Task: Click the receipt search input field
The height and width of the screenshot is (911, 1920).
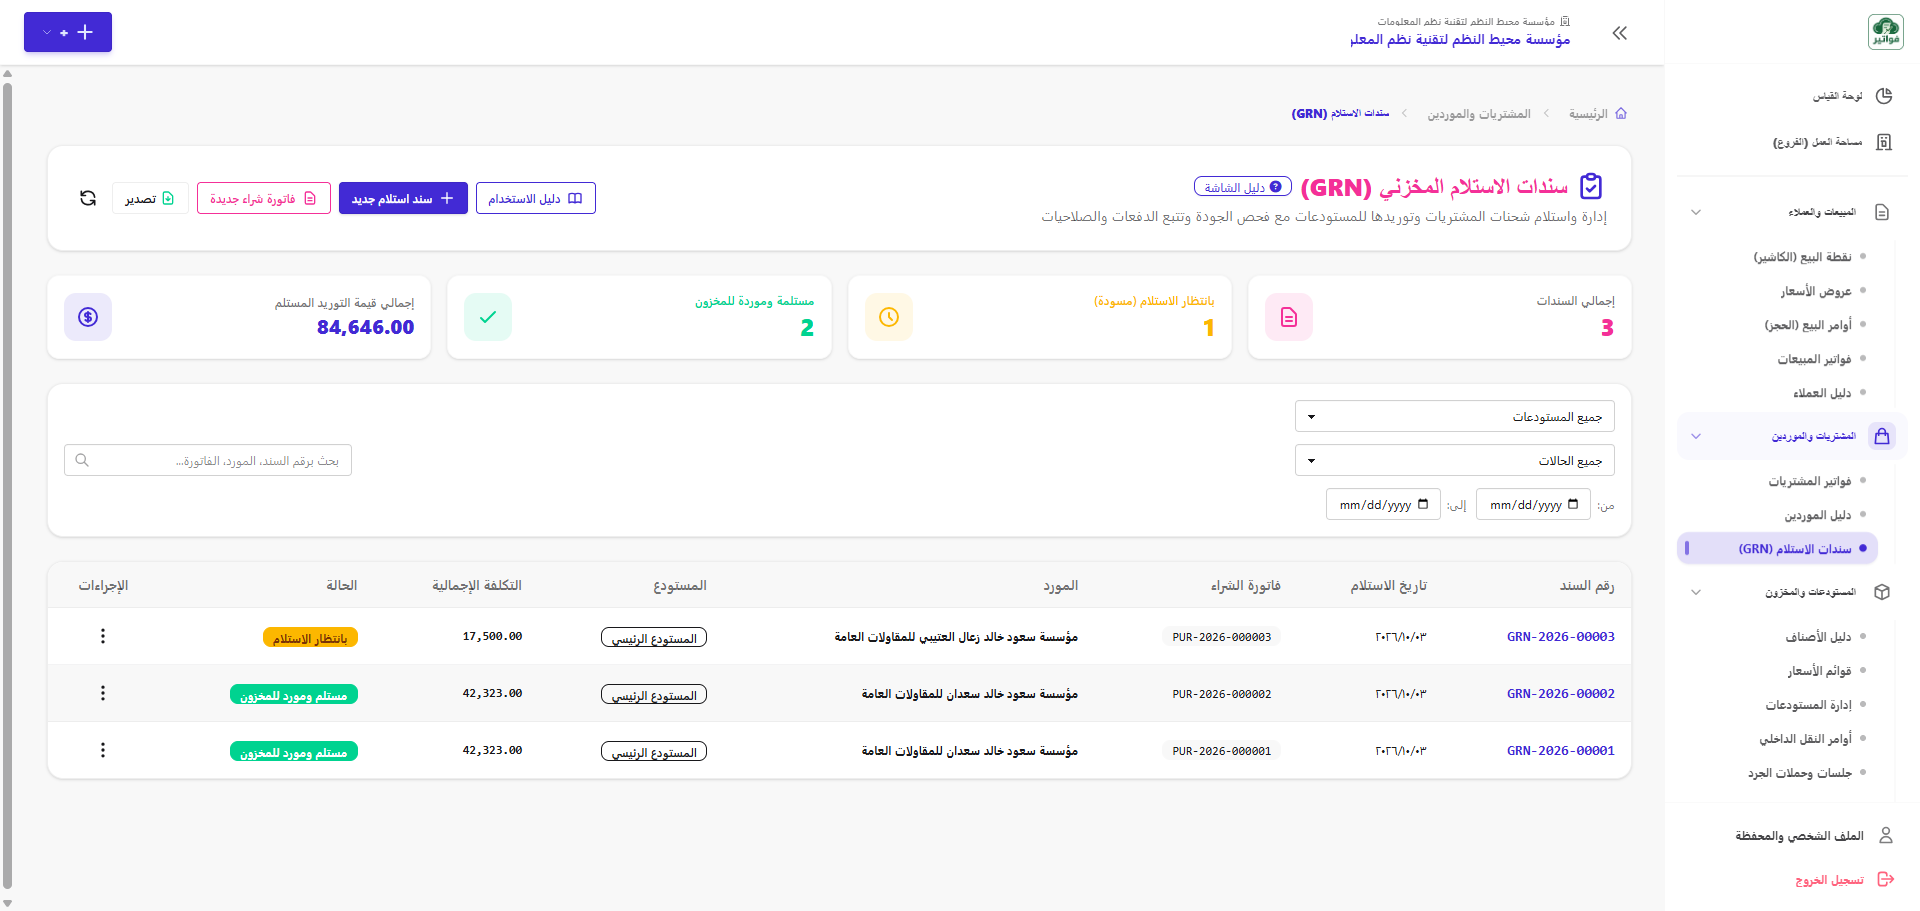Action: pos(208,460)
